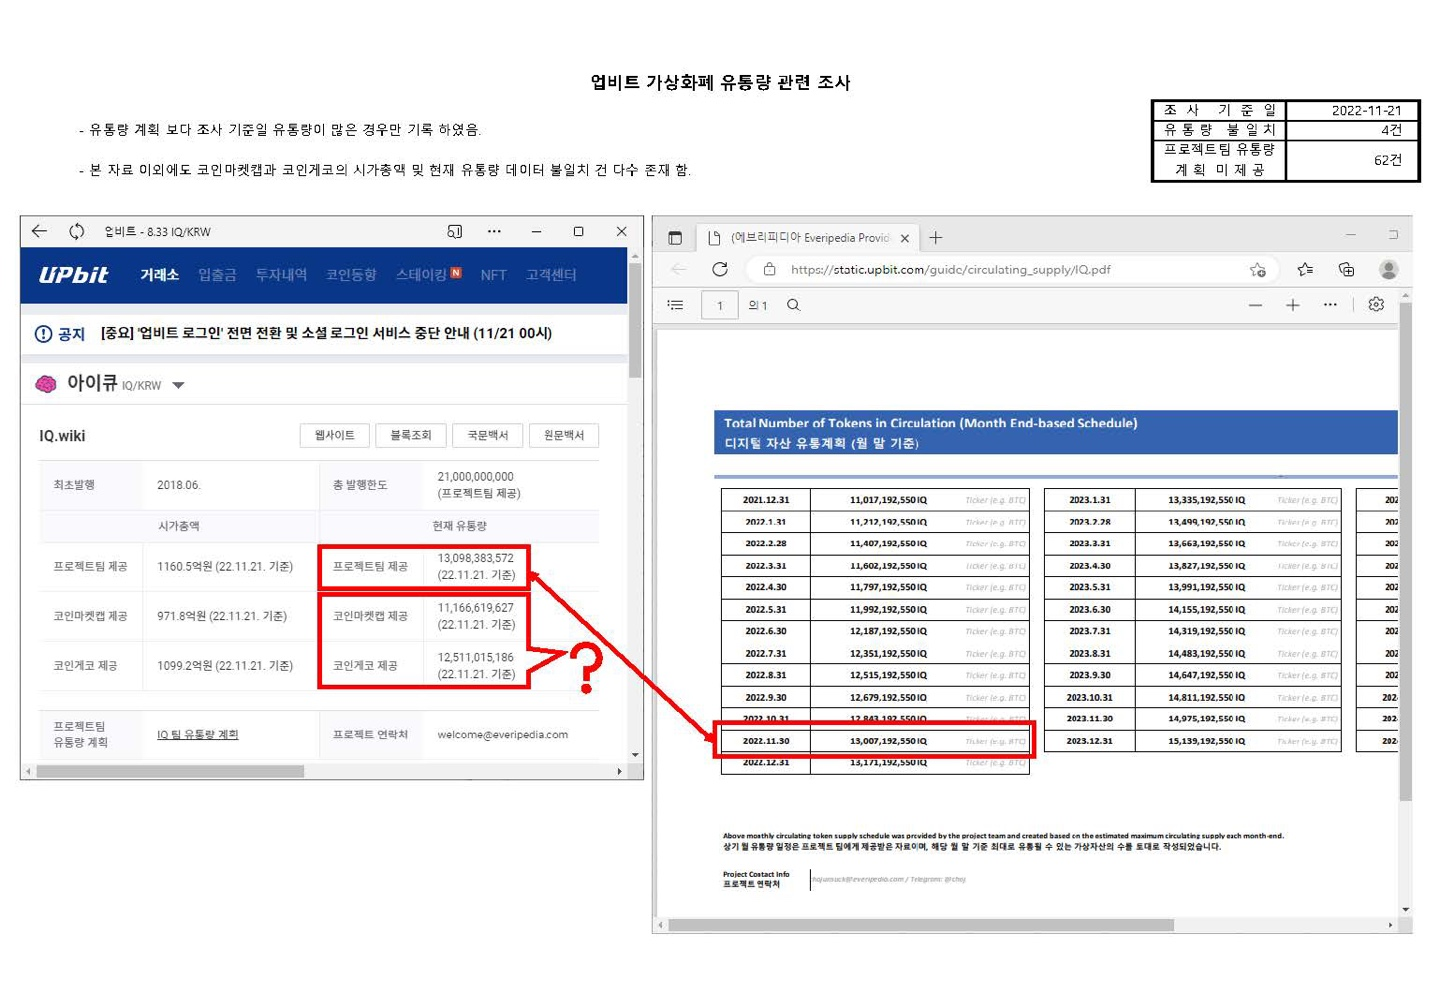The width and height of the screenshot is (1440, 1008).
Task: Click the 2022-11-21 survey date cell
Action: point(1352,110)
